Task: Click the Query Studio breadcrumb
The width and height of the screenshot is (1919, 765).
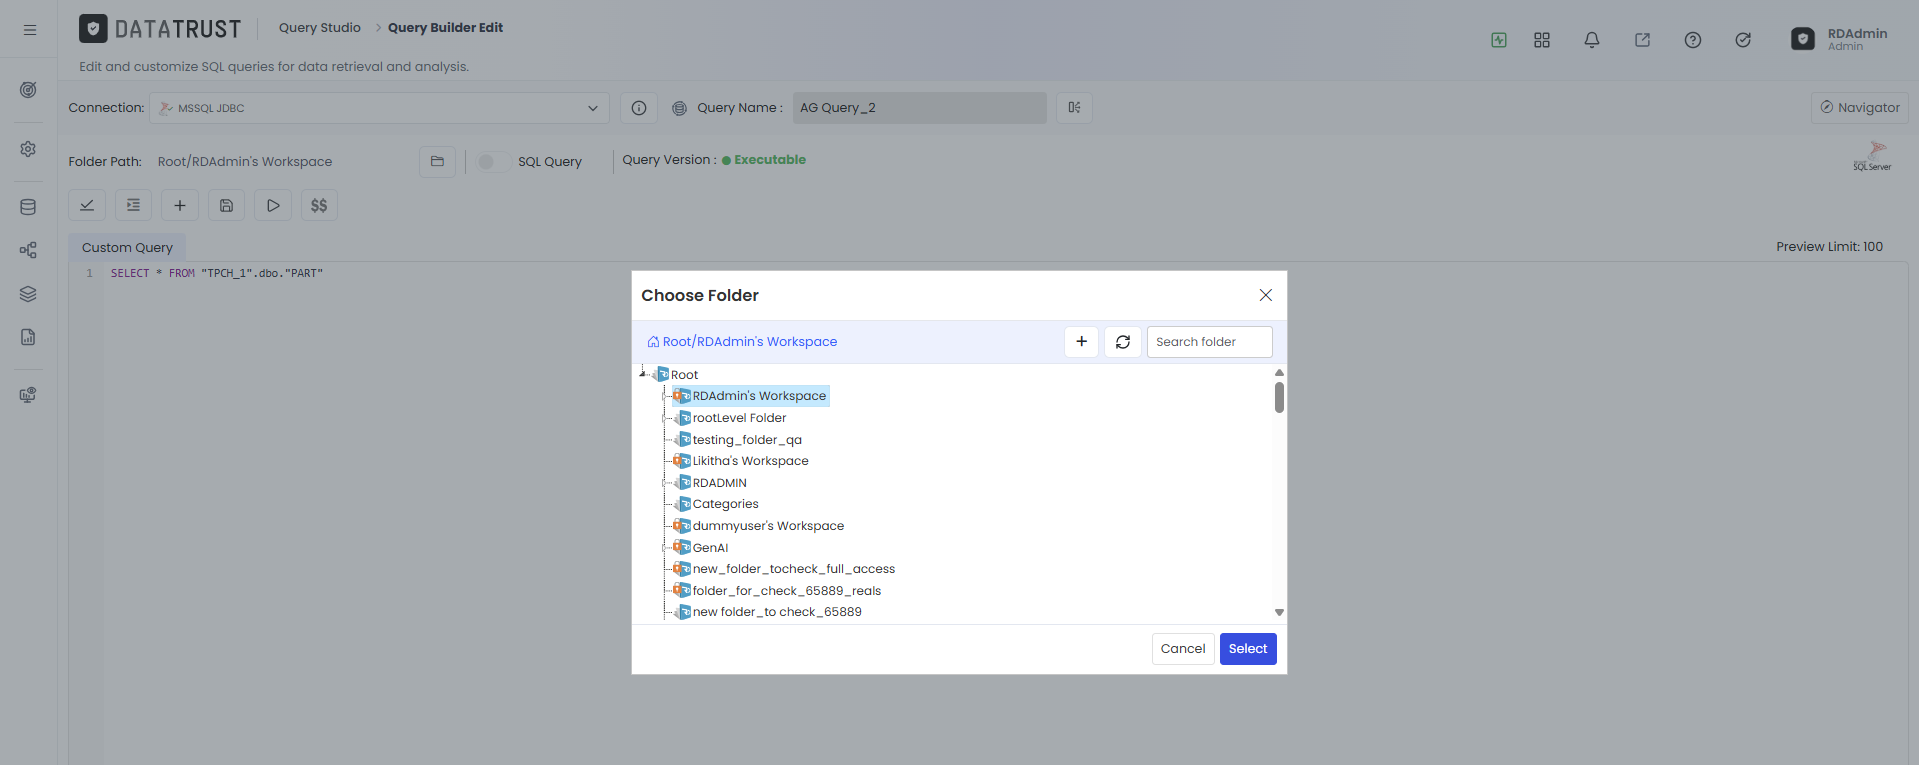Action: [x=320, y=28]
